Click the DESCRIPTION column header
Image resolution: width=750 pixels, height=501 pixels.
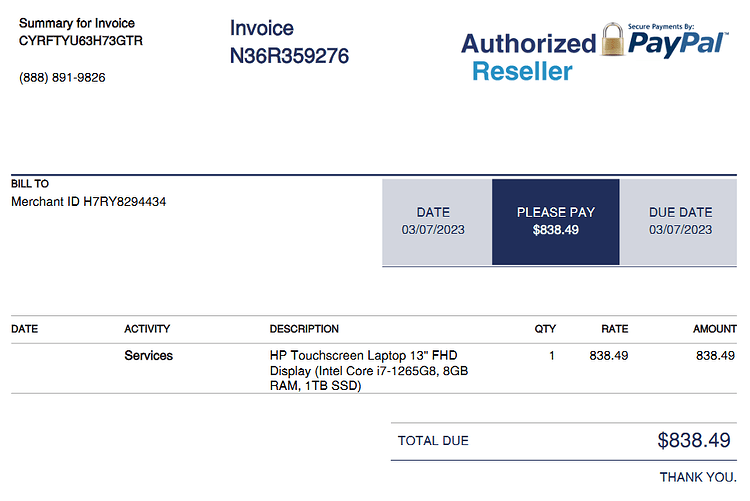304,329
